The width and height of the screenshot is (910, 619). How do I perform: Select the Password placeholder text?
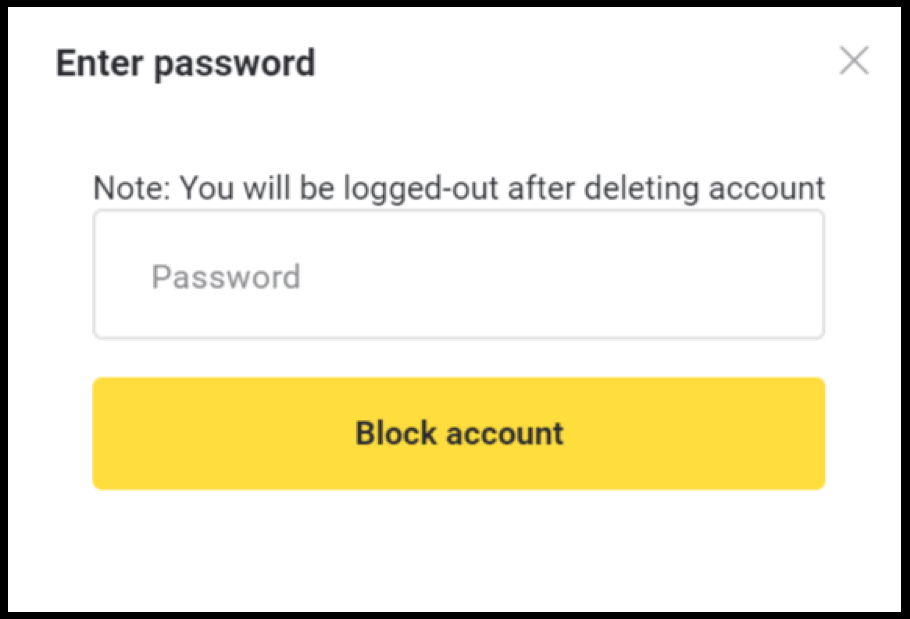[226, 277]
